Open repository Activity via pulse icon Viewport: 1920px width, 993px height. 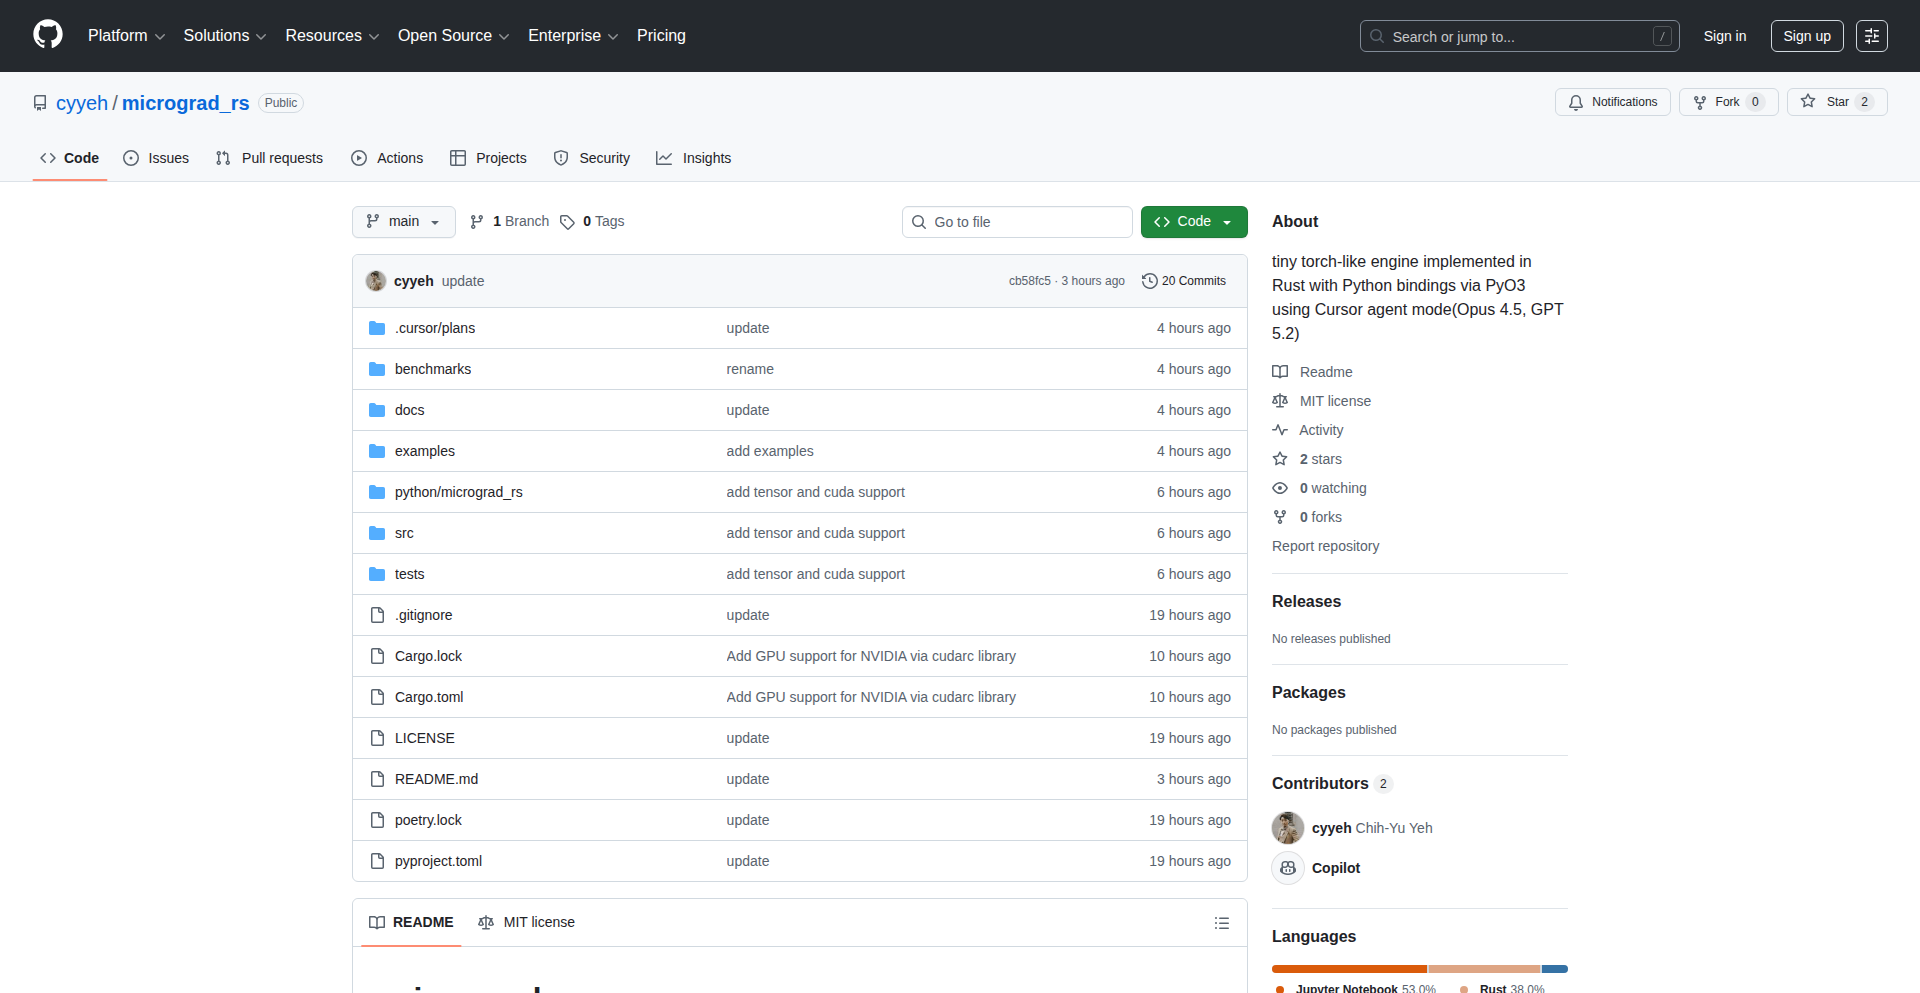click(1280, 429)
